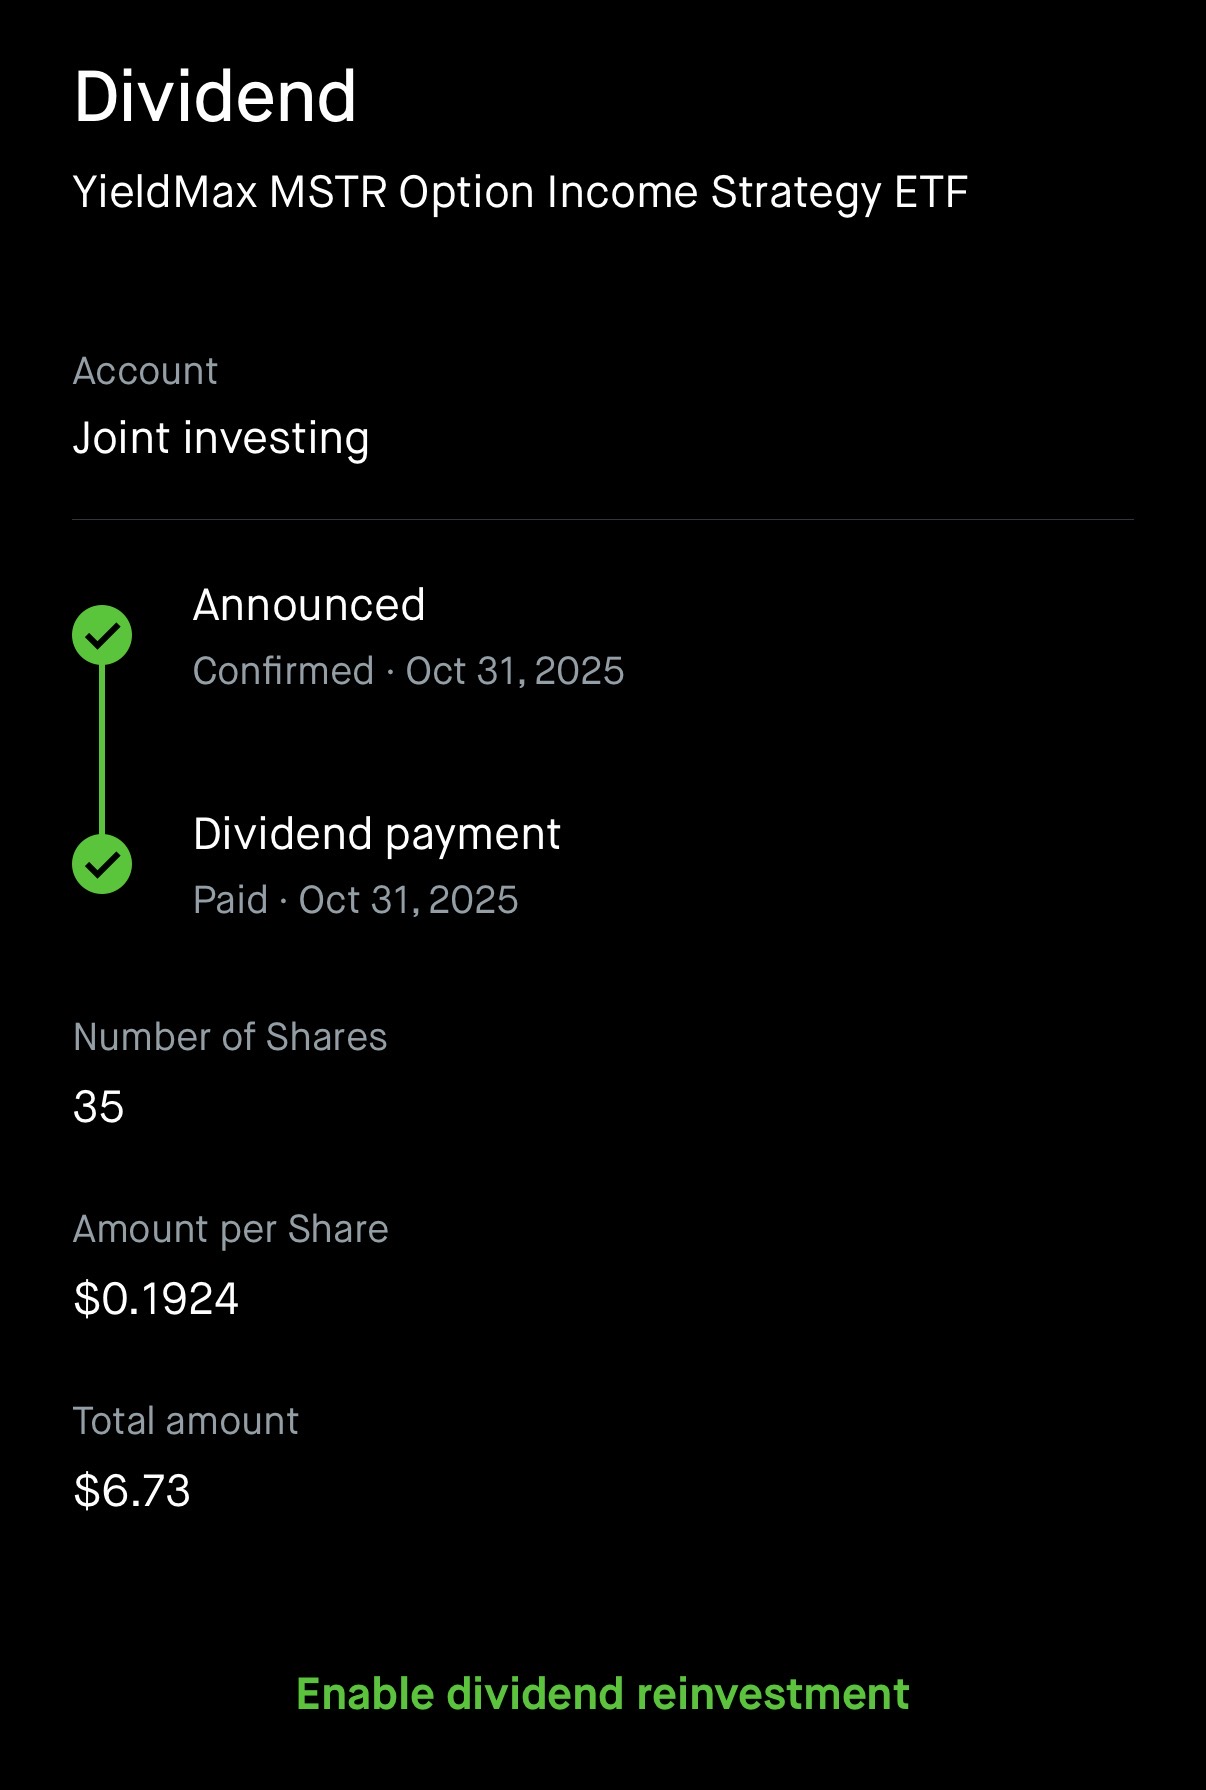Click the Confirmed Oct 31, 2025 date
The width and height of the screenshot is (1206, 1790).
408,671
